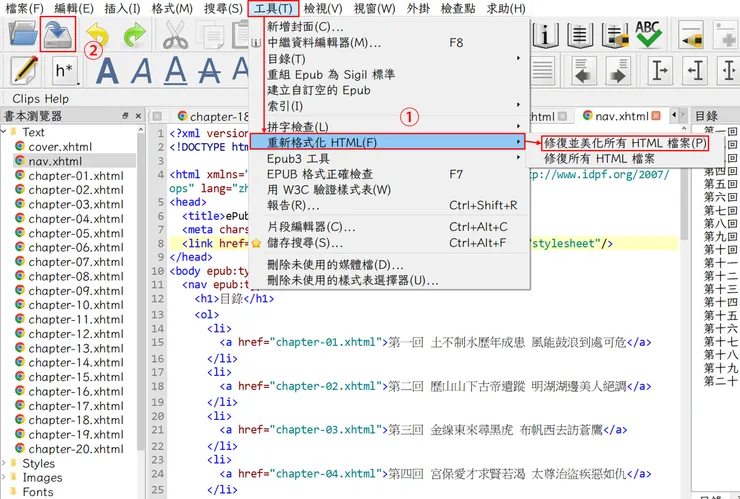Select chapter-07.xhtml in the book browser
740x499 pixels.
76,262
